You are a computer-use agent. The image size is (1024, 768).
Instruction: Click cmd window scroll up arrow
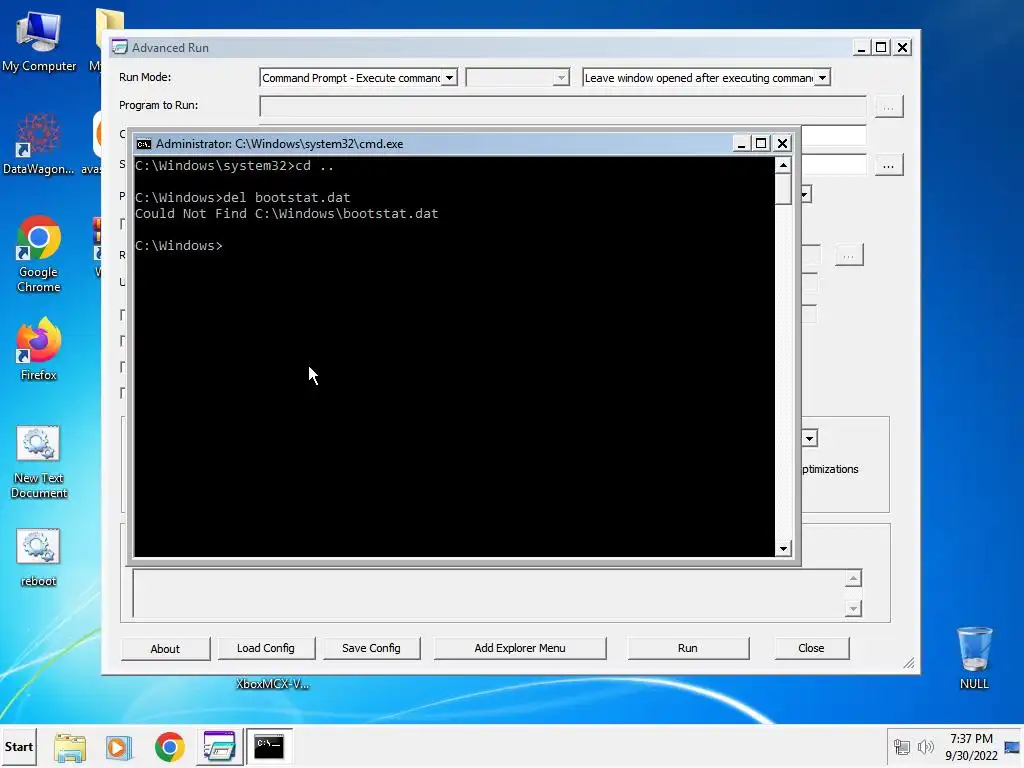[783, 165]
